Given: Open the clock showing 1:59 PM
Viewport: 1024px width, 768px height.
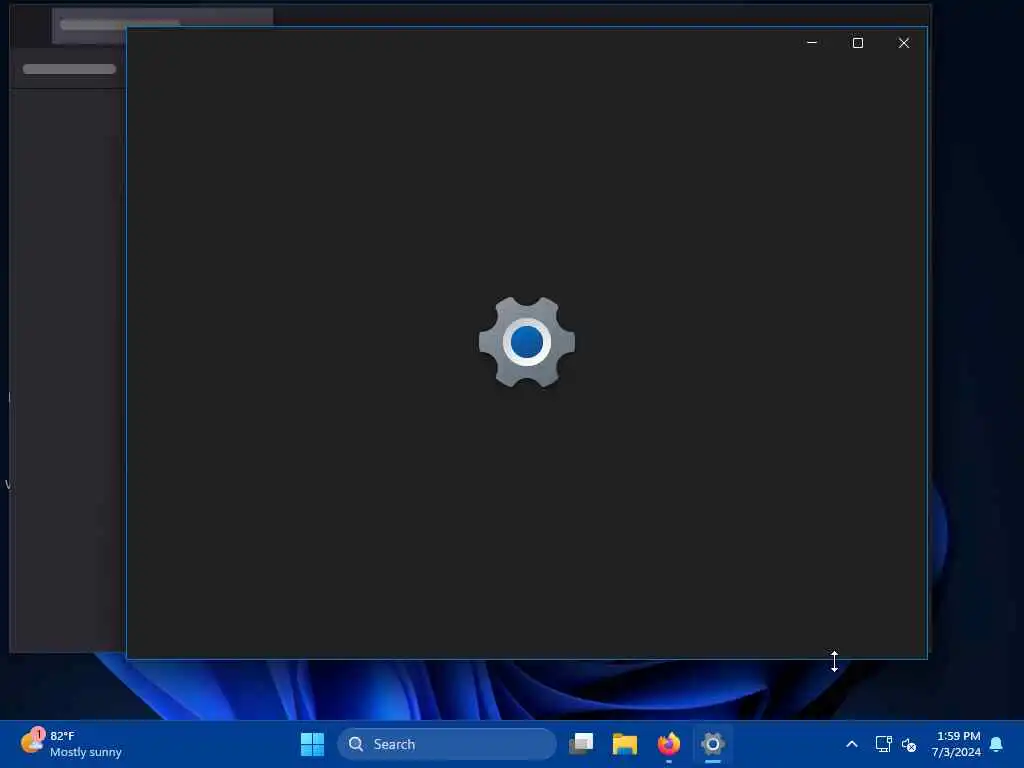Looking at the screenshot, I should tap(957, 744).
